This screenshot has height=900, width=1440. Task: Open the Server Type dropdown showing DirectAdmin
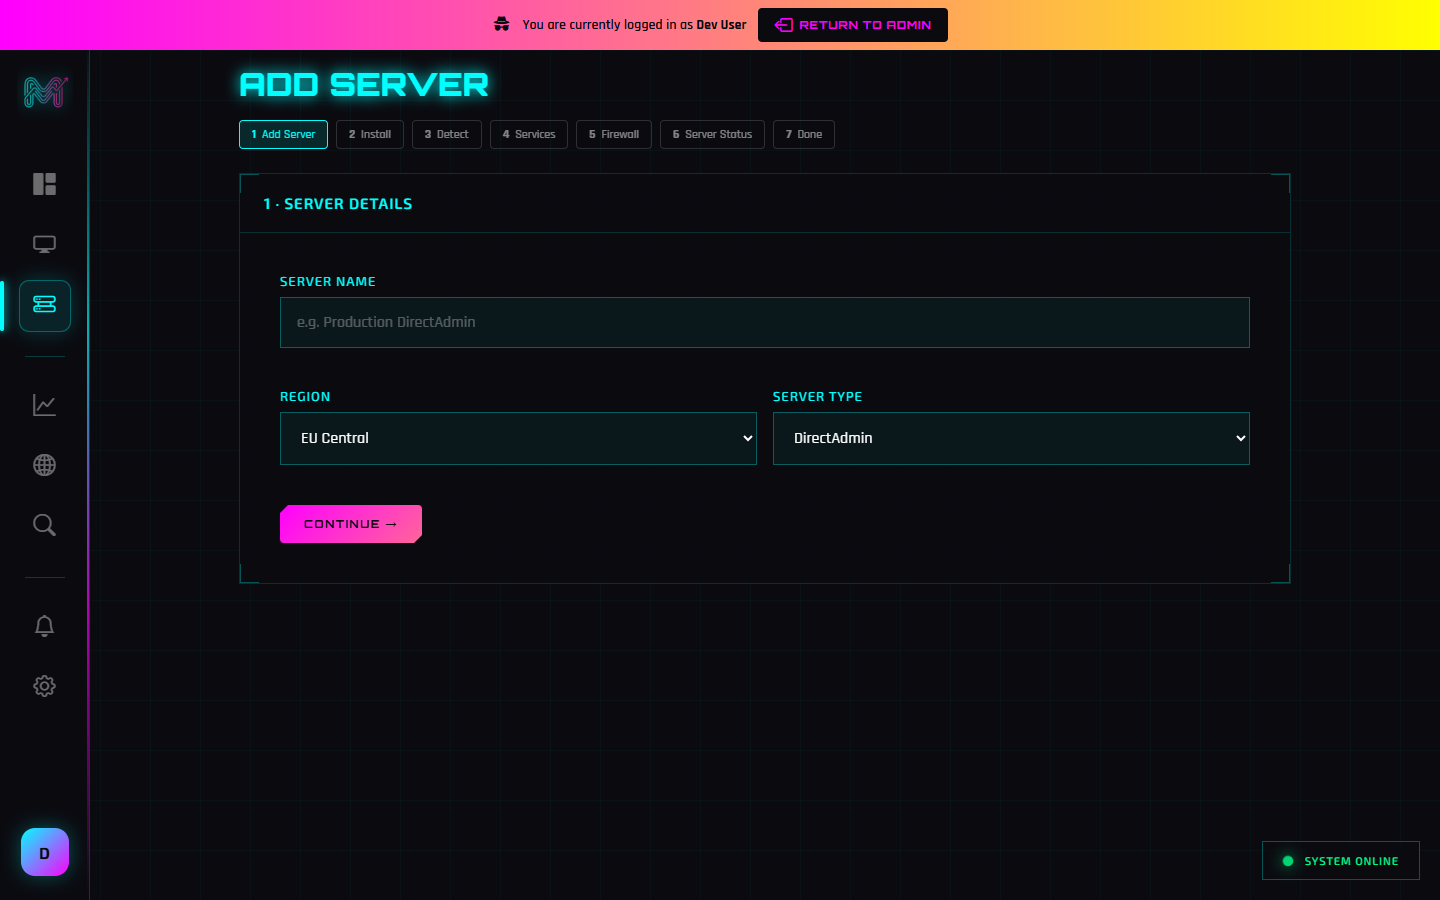pos(1011,438)
